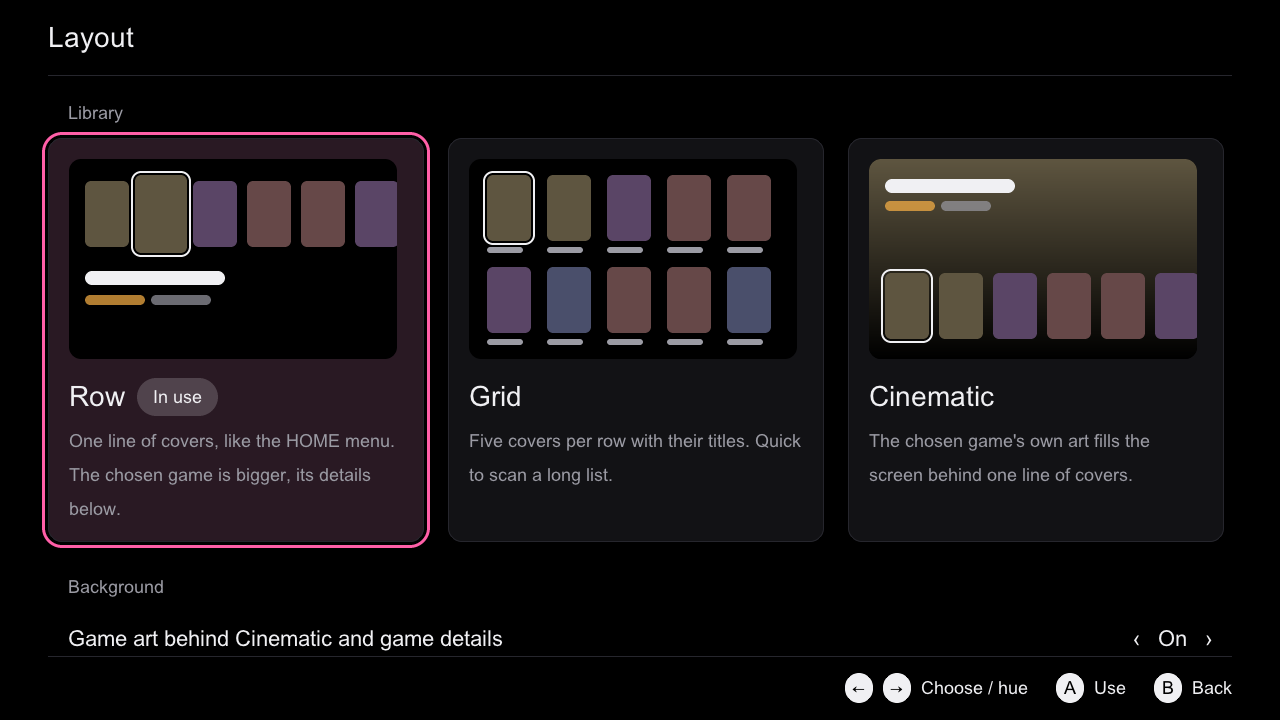The height and width of the screenshot is (720, 1280).
Task: Click the previous chevron beside the On value
Action: (x=1136, y=640)
